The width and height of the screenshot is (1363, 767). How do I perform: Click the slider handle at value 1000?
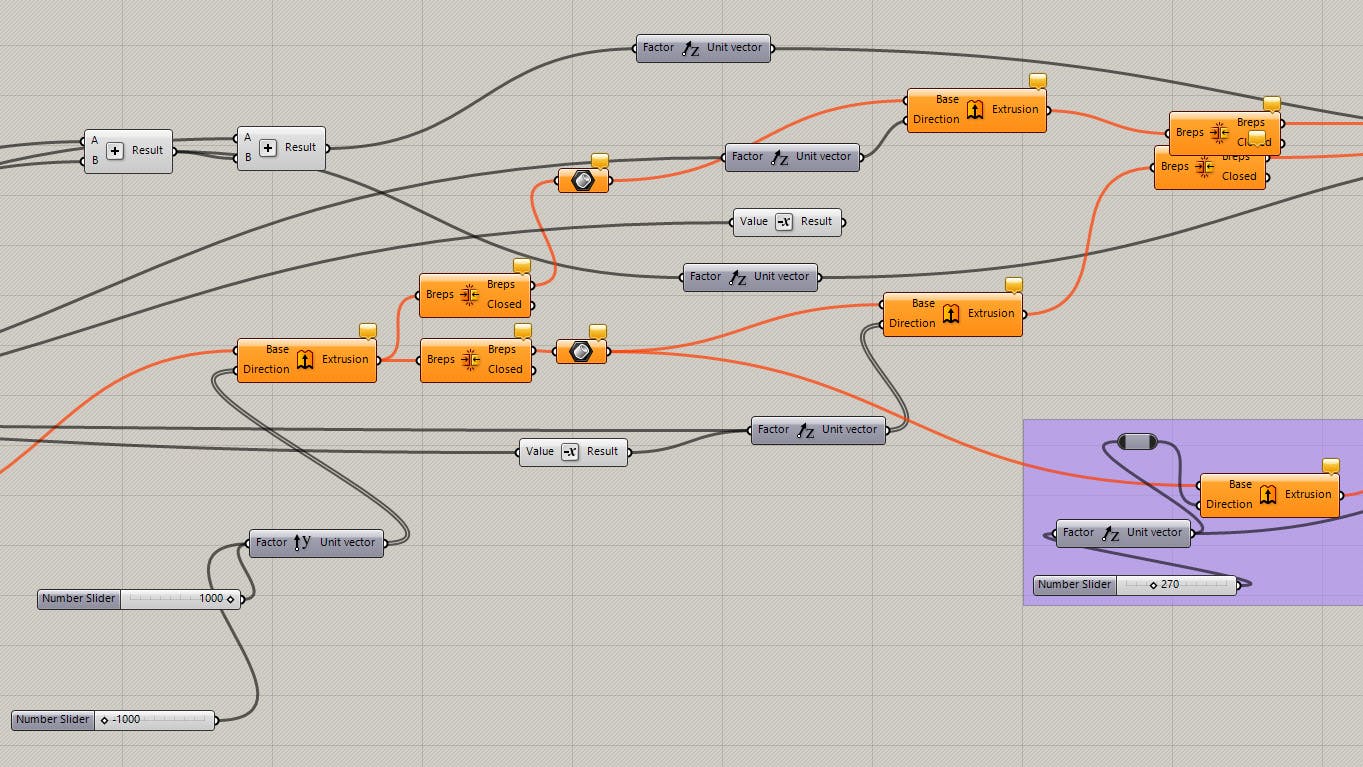(231, 599)
